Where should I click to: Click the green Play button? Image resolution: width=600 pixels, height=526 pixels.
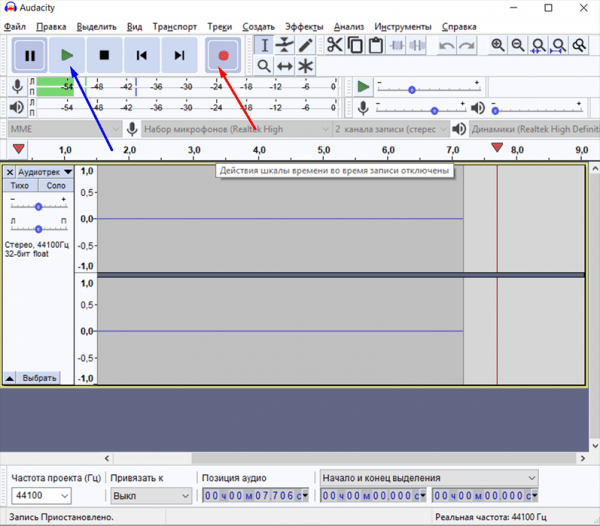tap(67, 55)
